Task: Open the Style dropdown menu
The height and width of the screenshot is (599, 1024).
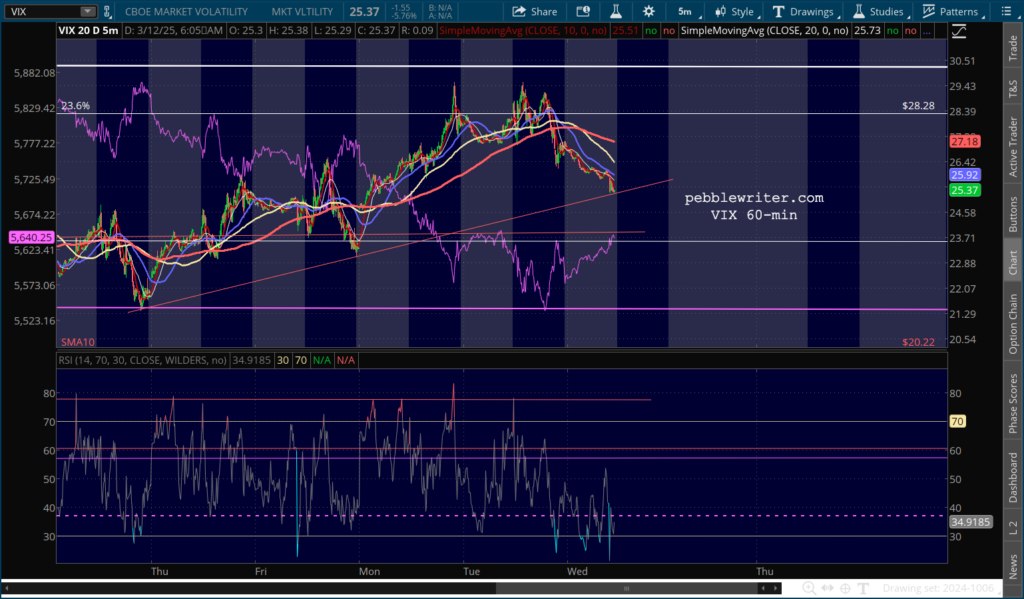Action: tap(733, 11)
